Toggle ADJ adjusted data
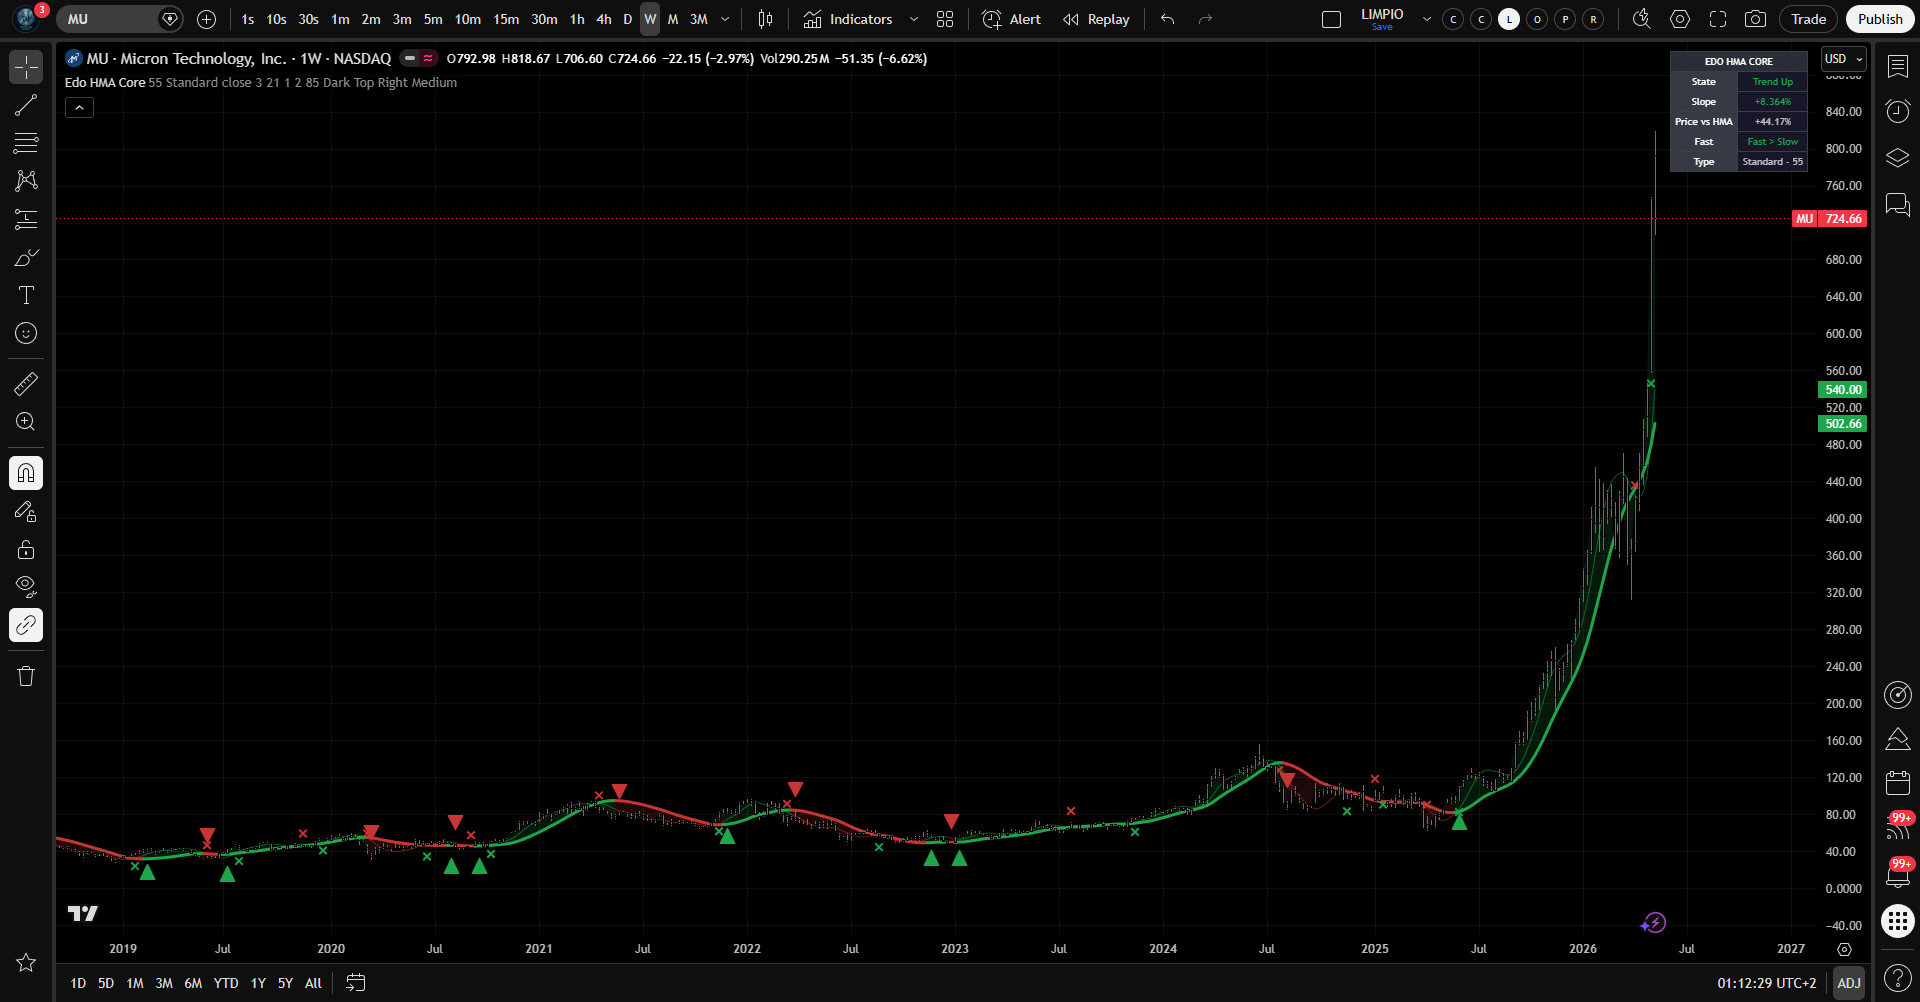Image resolution: width=1920 pixels, height=1002 pixels. tap(1849, 983)
